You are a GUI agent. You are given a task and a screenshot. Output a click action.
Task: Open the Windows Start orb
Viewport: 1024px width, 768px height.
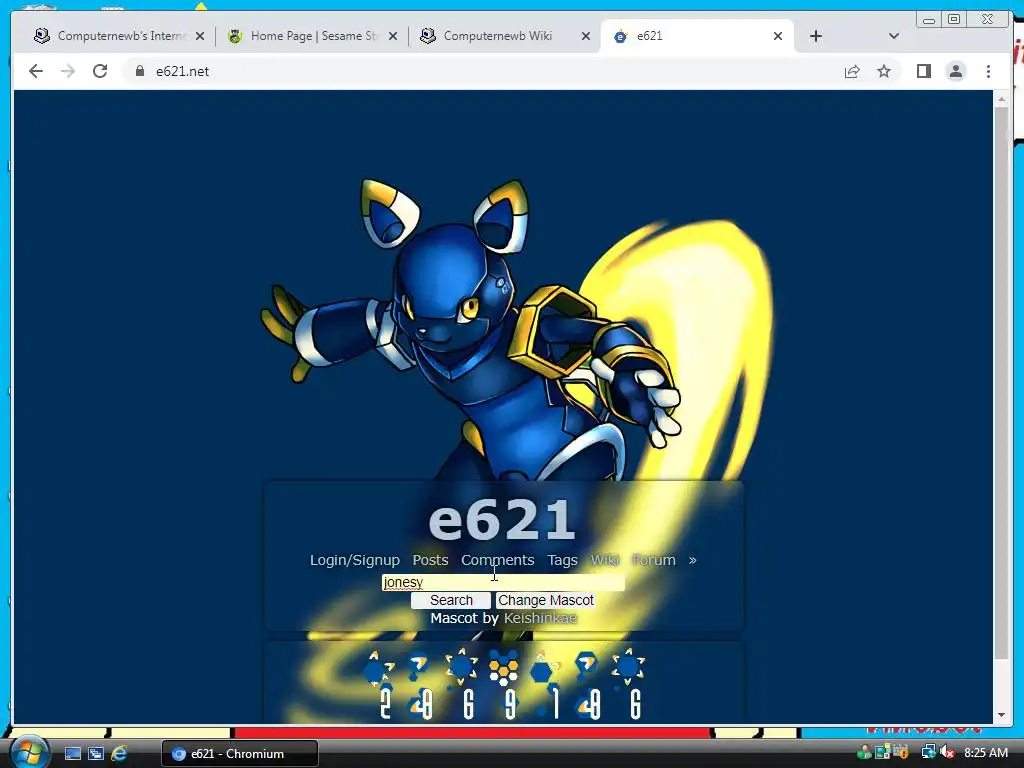pyautogui.click(x=29, y=752)
